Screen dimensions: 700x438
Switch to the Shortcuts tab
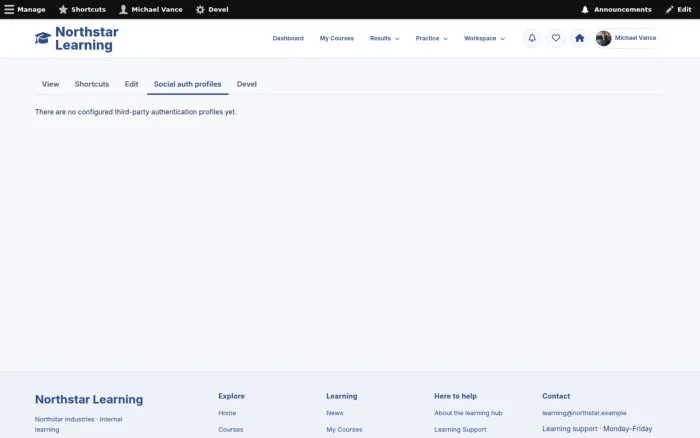tap(92, 84)
